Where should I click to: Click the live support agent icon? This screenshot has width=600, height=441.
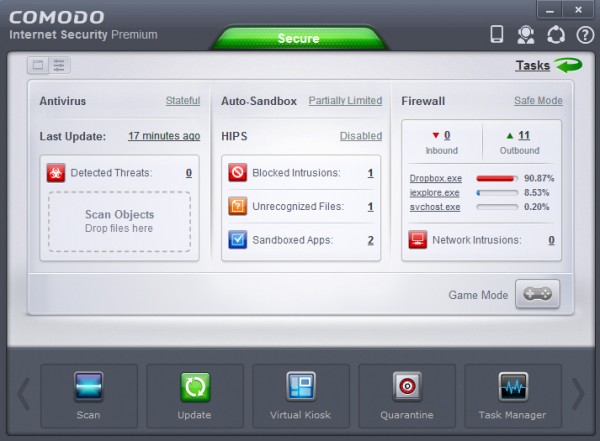(526, 34)
